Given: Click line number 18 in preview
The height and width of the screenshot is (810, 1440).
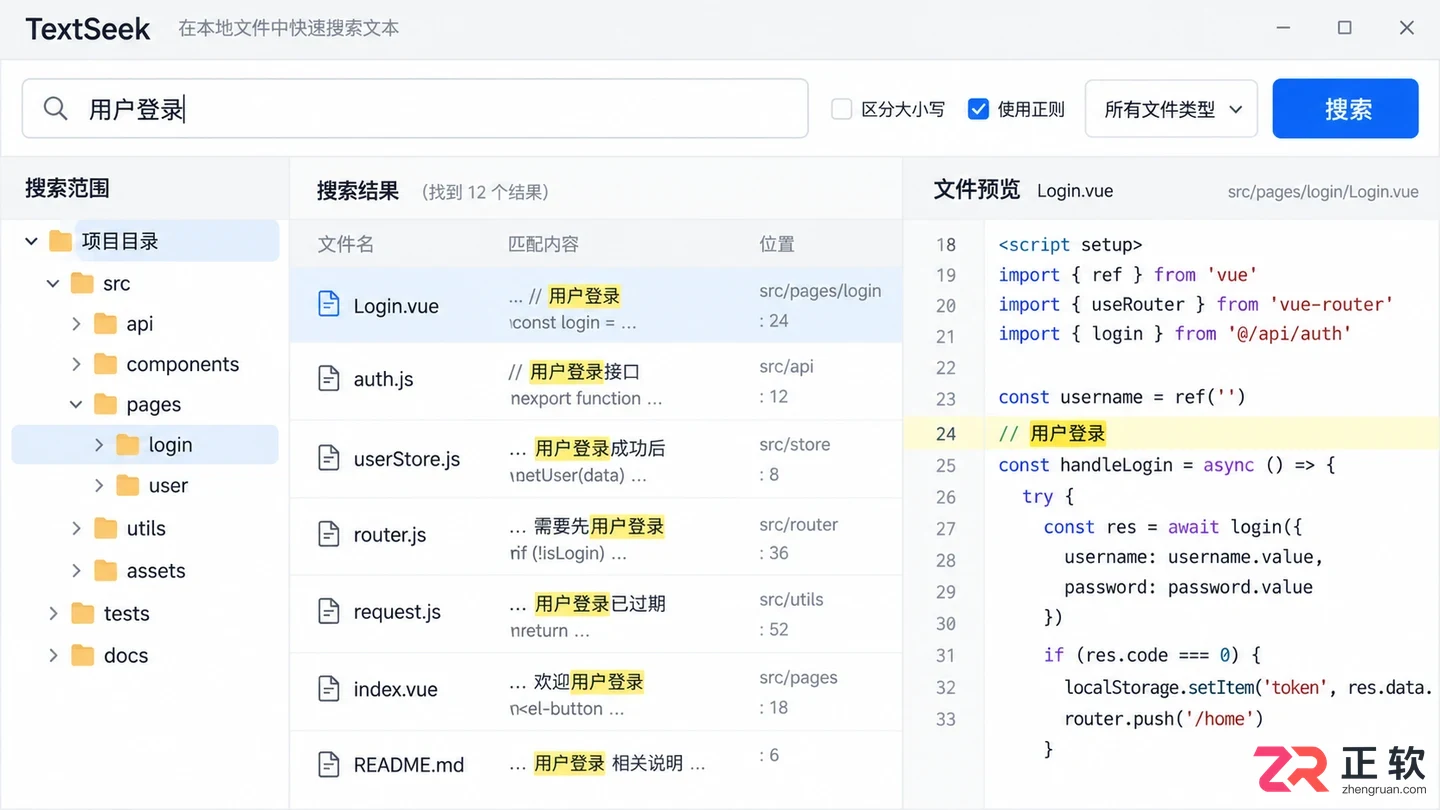Looking at the screenshot, I should pos(946,245).
